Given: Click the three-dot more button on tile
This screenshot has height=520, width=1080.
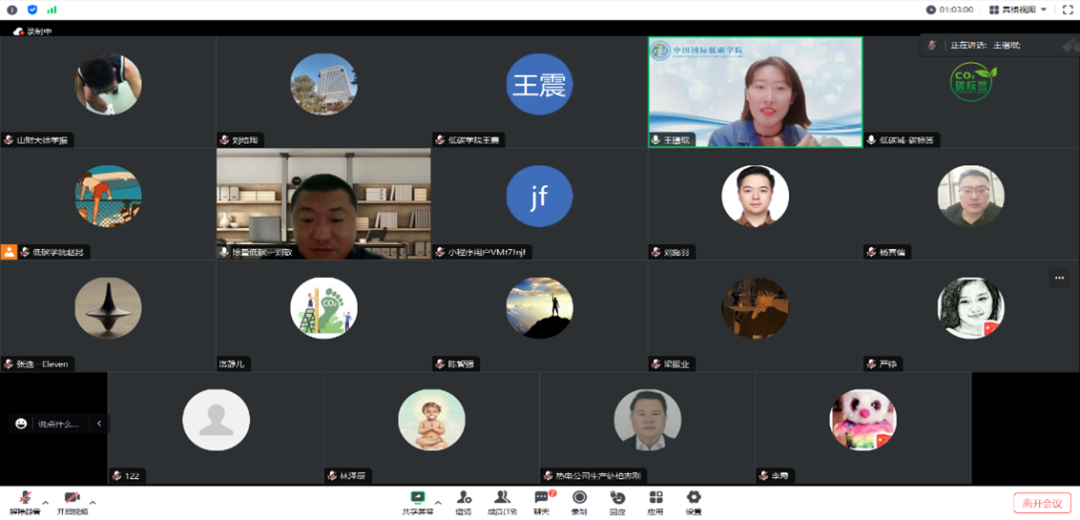Looking at the screenshot, I should [1059, 278].
